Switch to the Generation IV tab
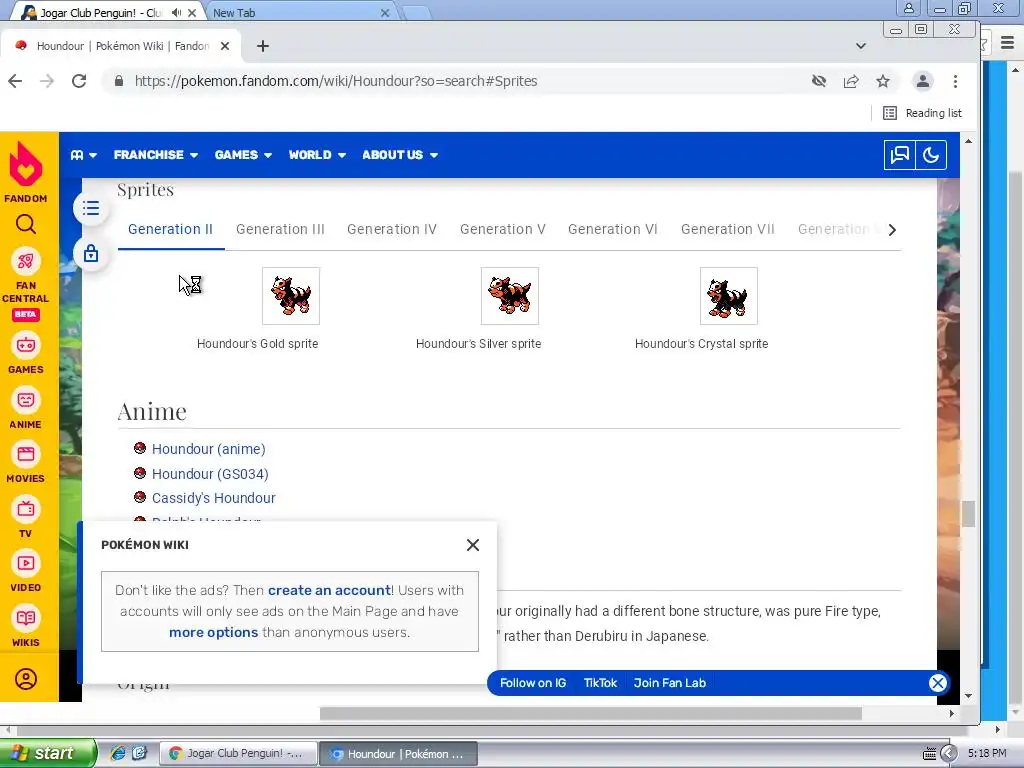Viewport: 1024px width, 768px height. coord(392,229)
